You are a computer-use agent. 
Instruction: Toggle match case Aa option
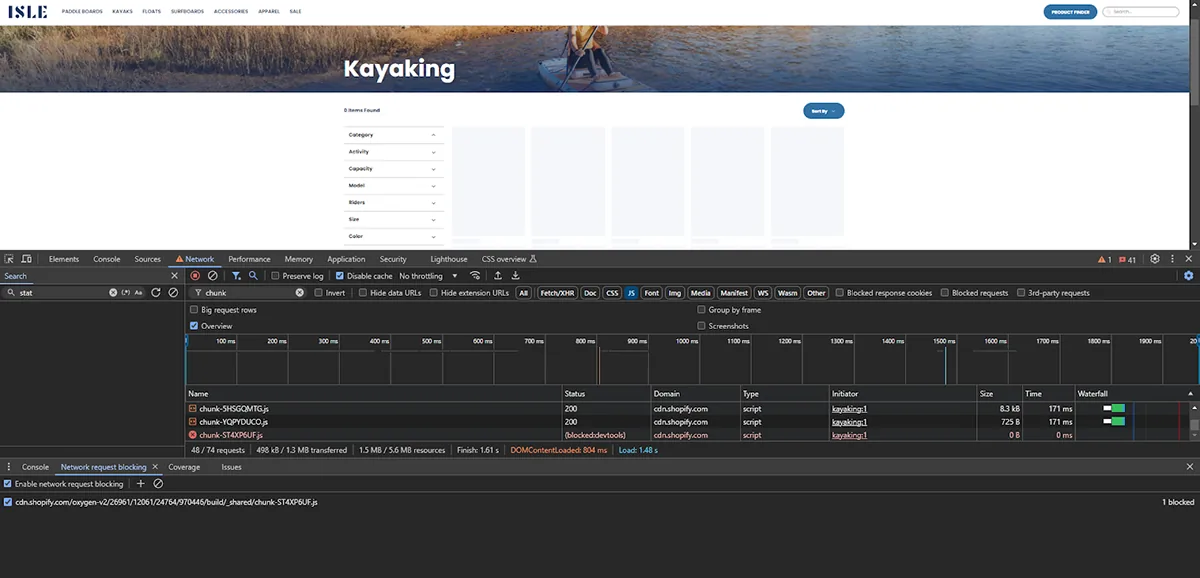coord(139,293)
